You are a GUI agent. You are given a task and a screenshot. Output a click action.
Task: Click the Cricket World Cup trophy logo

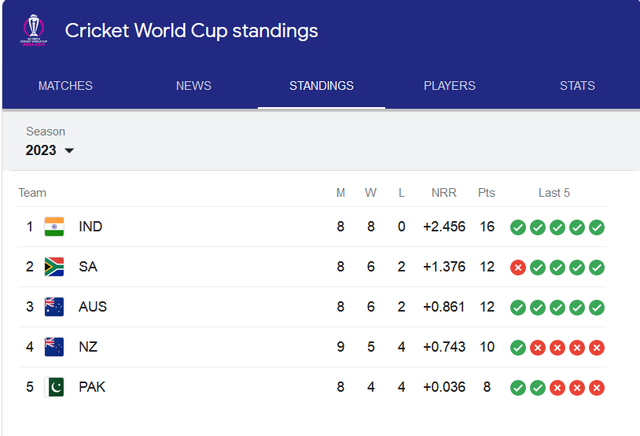(x=34, y=30)
